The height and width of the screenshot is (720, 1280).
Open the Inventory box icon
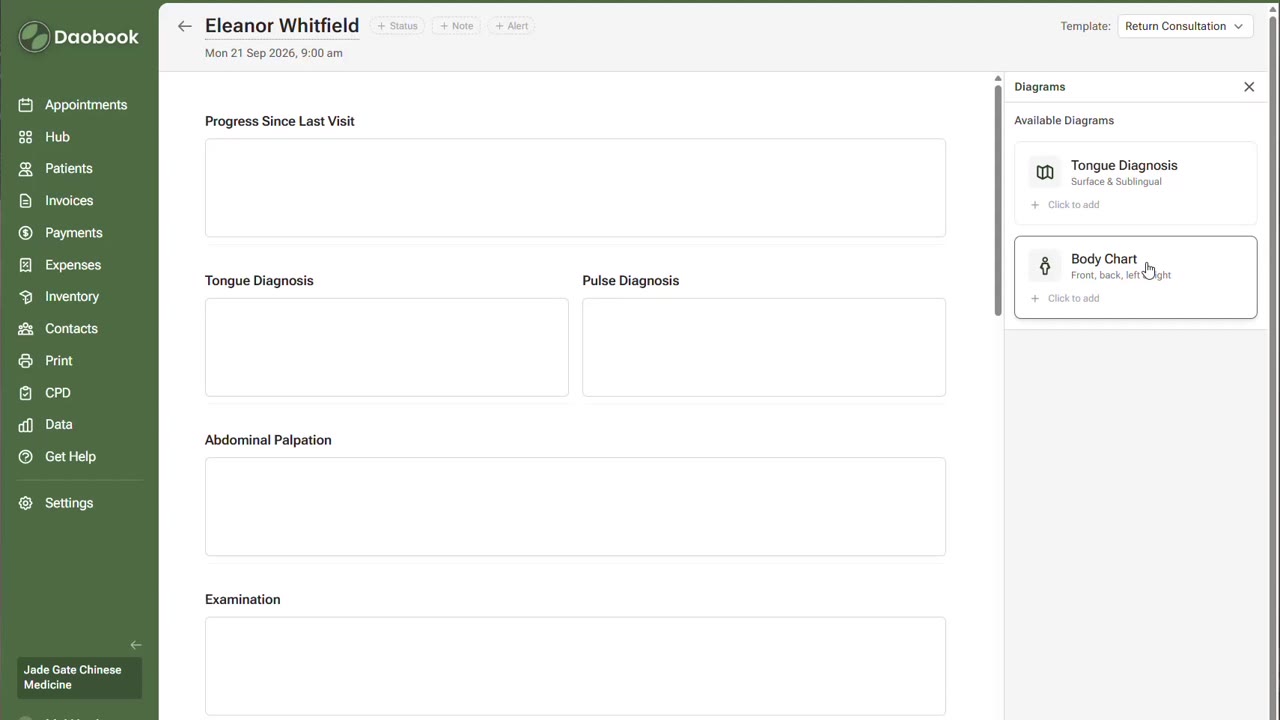[26, 297]
